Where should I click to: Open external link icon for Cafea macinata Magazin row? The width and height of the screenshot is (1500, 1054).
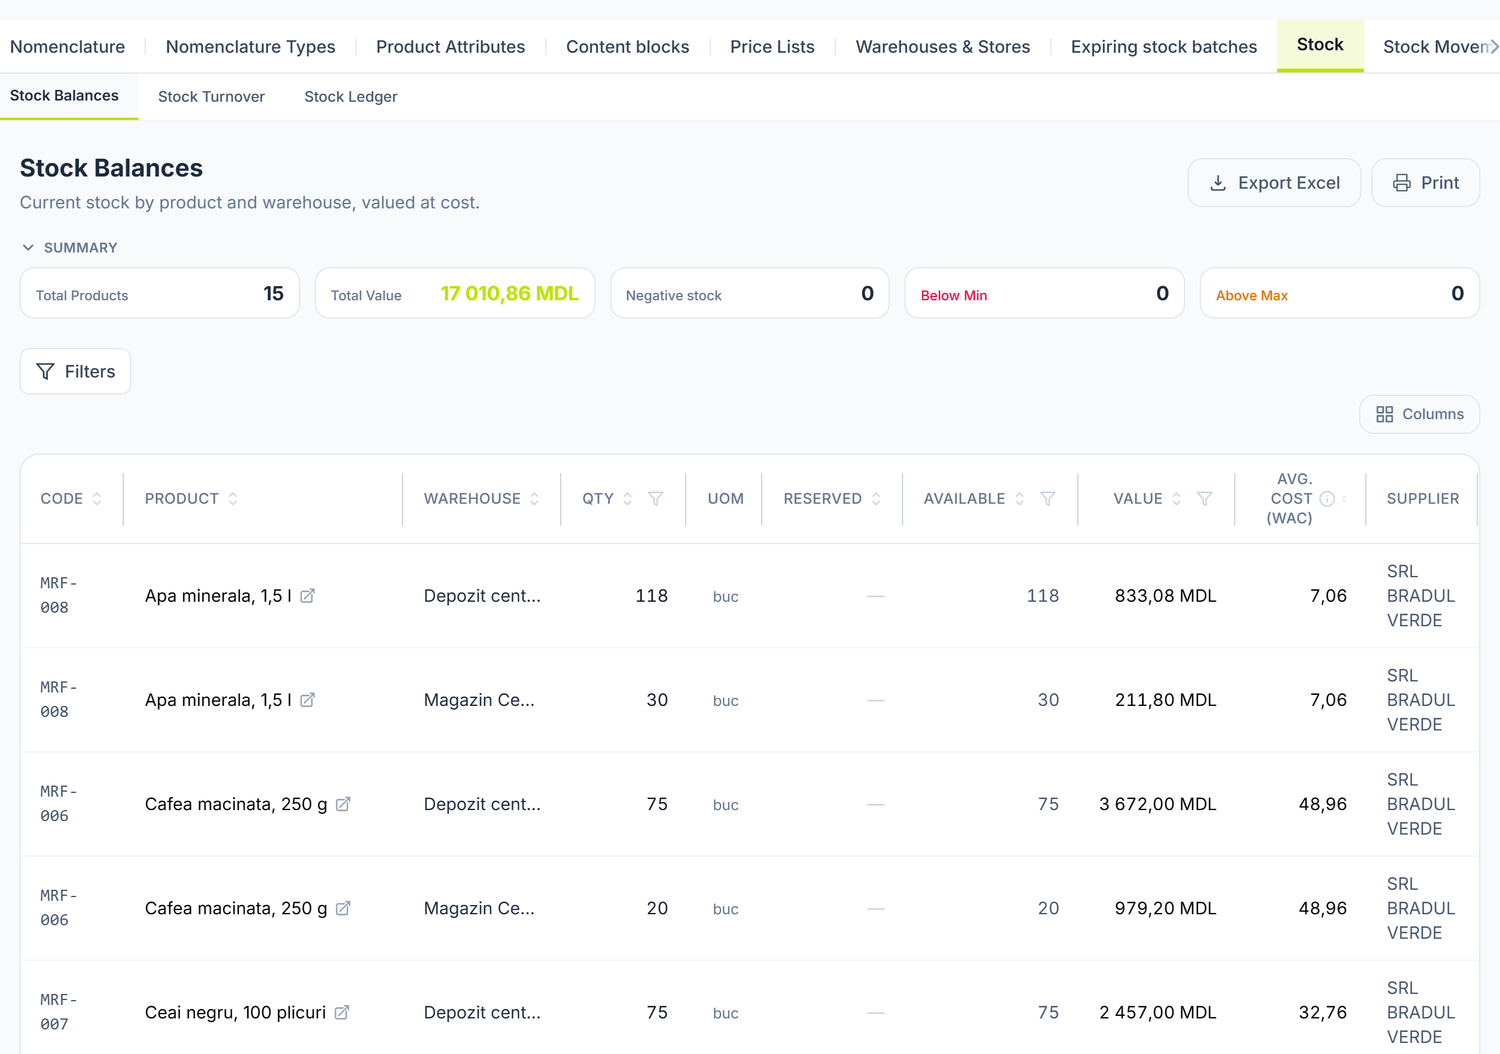pyautogui.click(x=343, y=908)
